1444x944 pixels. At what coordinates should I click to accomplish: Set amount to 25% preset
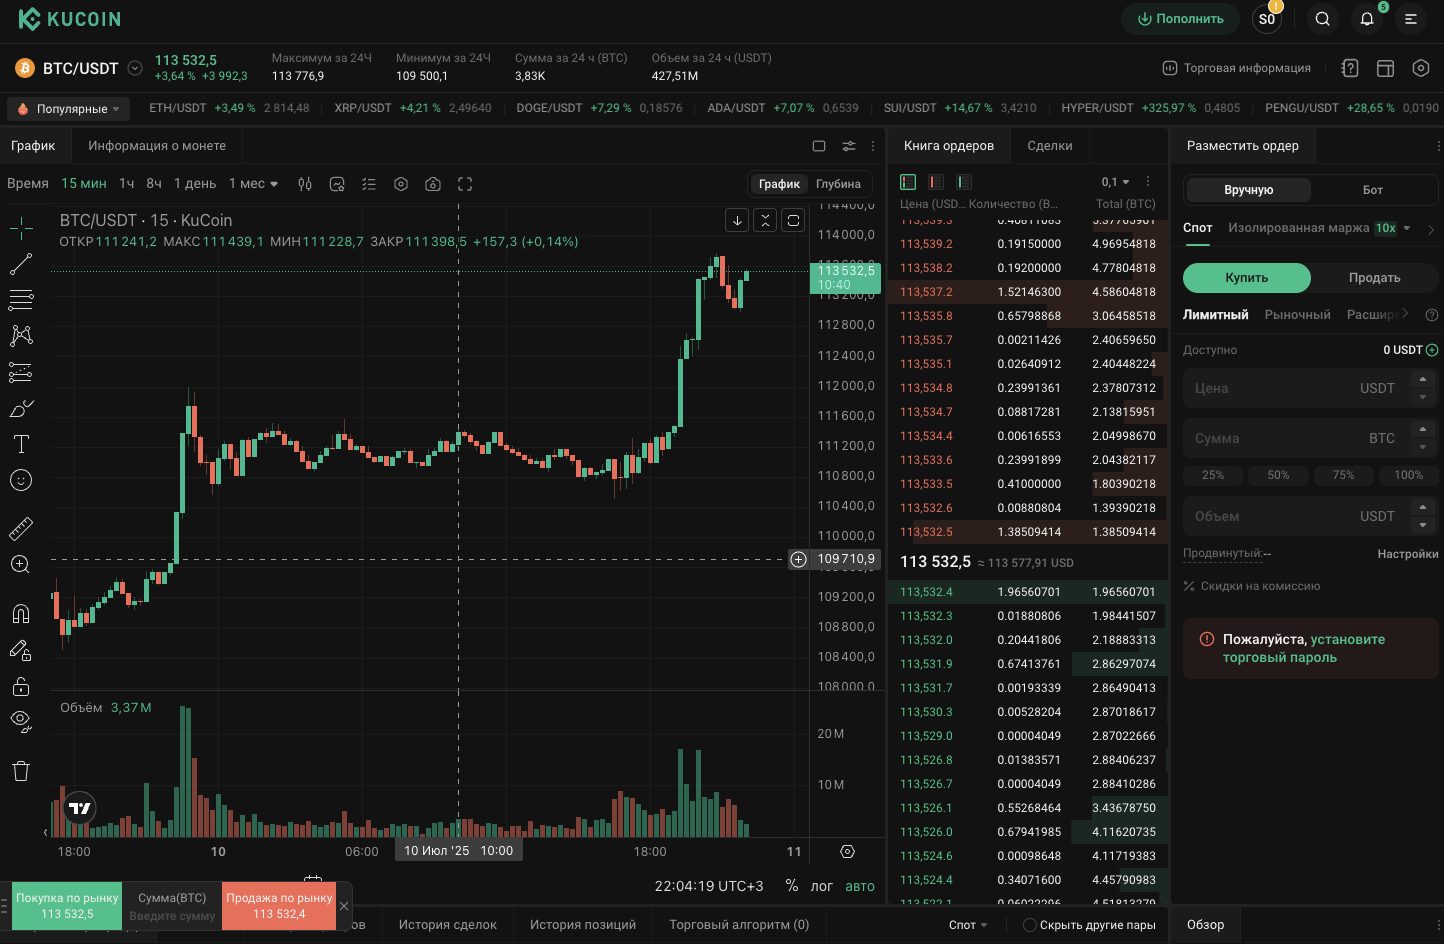1213,475
